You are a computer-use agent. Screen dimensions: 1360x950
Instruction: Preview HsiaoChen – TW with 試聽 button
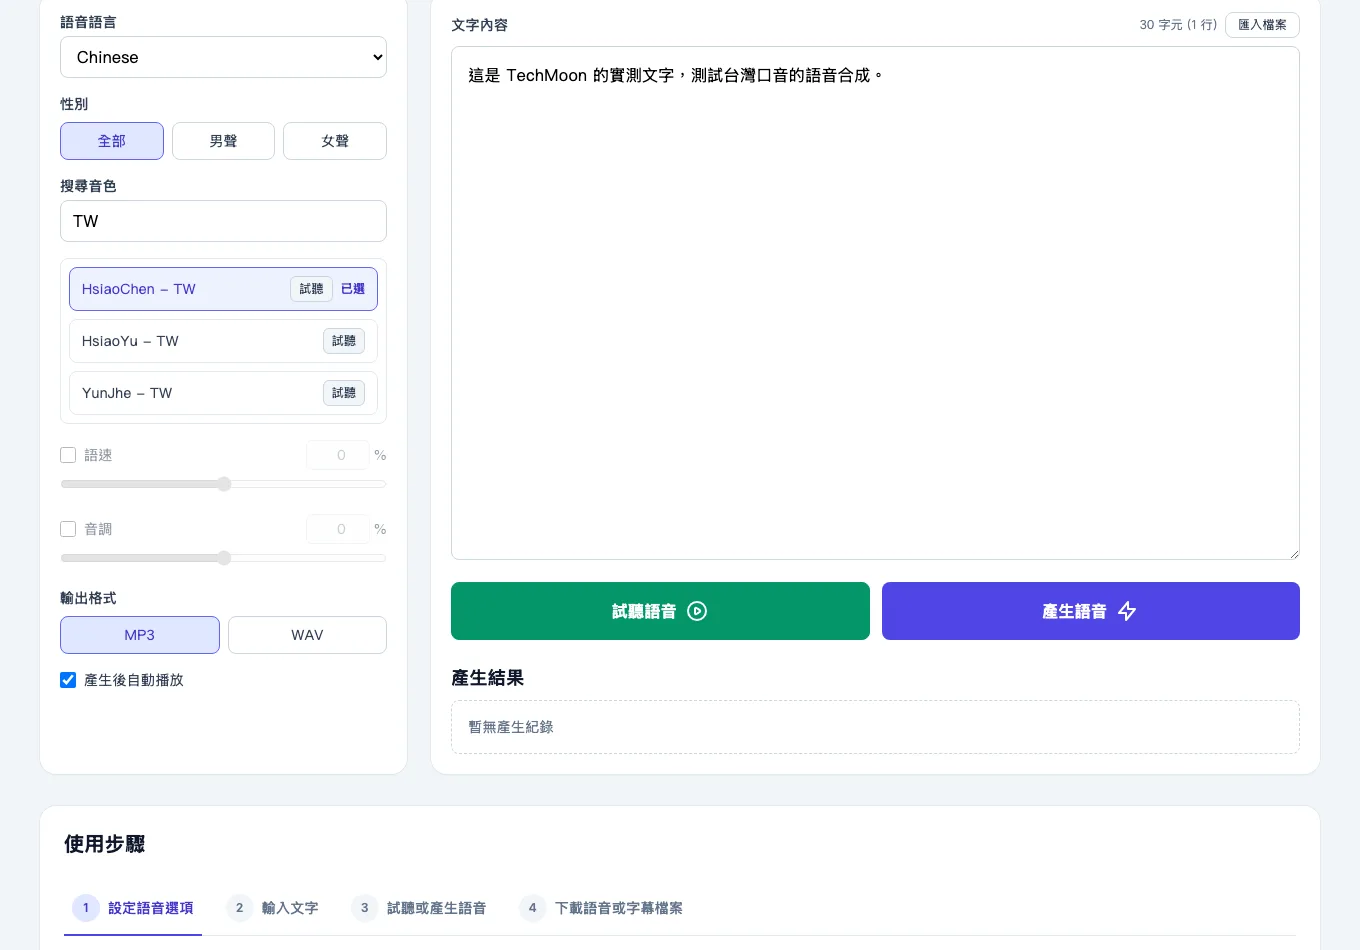(x=311, y=289)
